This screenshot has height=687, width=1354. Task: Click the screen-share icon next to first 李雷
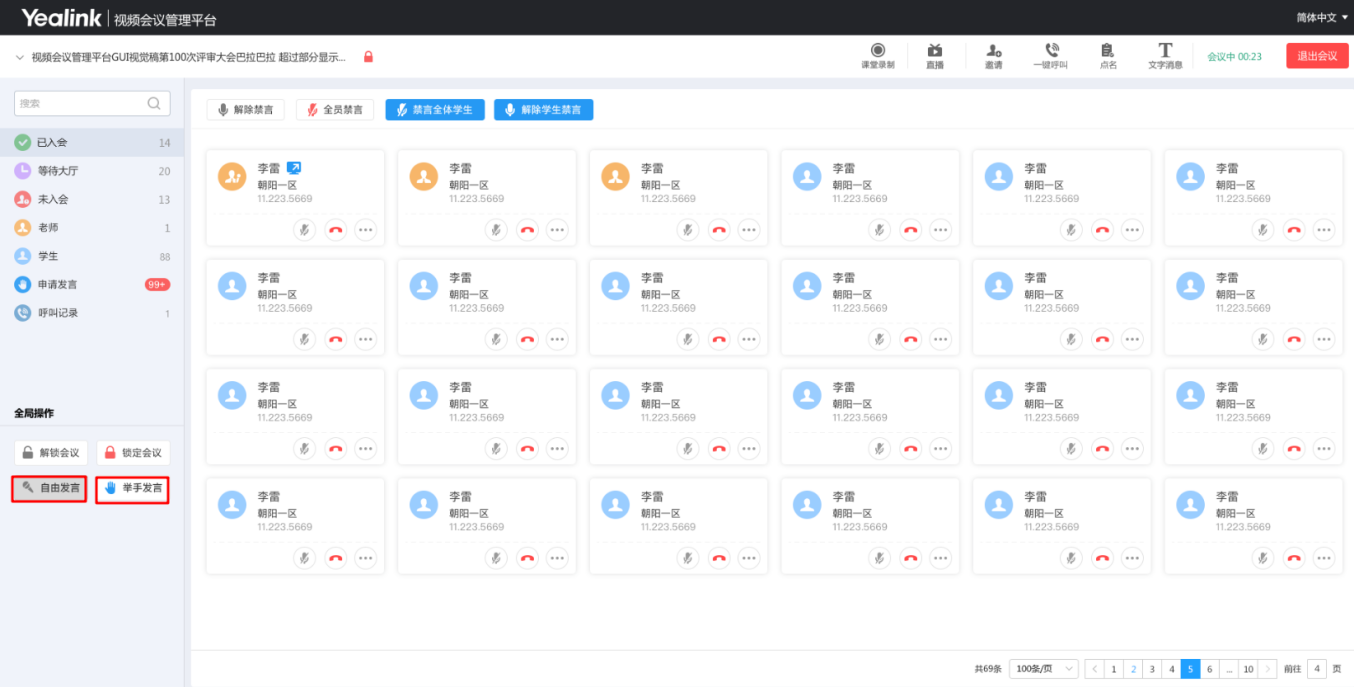[x=294, y=168]
